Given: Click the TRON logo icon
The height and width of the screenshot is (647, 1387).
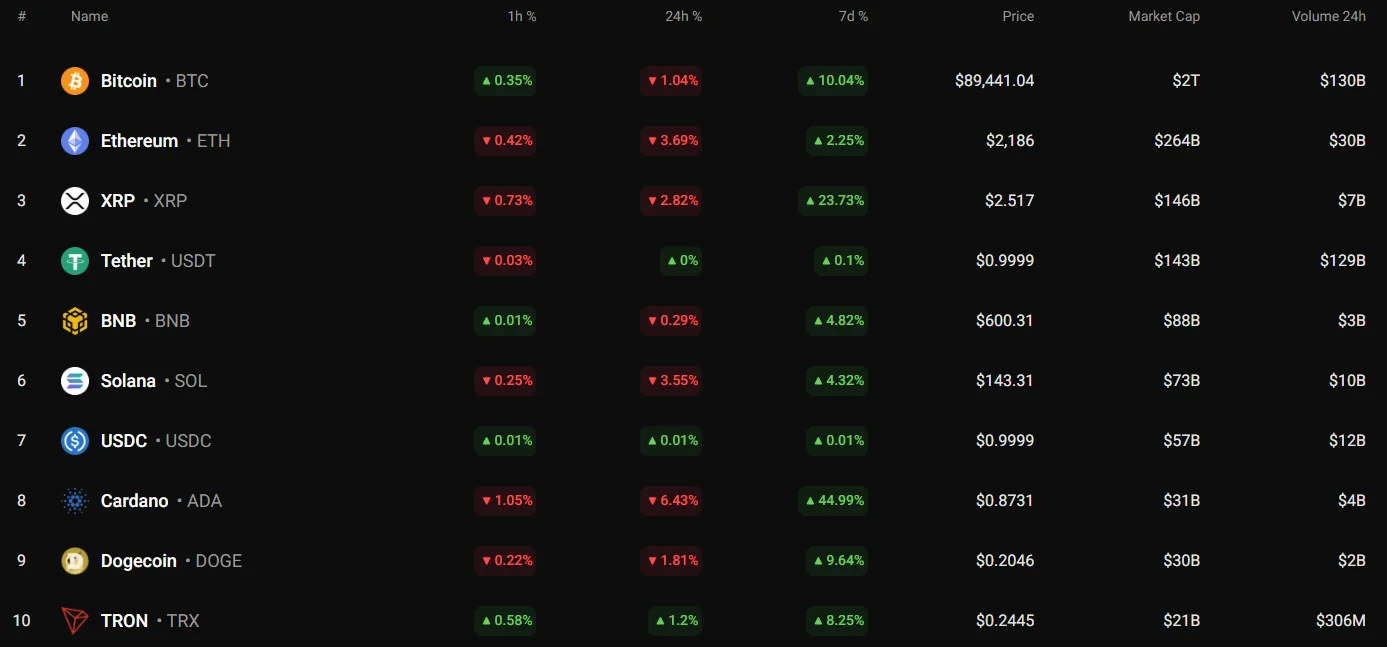Looking at the screenshot, I should pyautogui.click(x=75, y=621).
